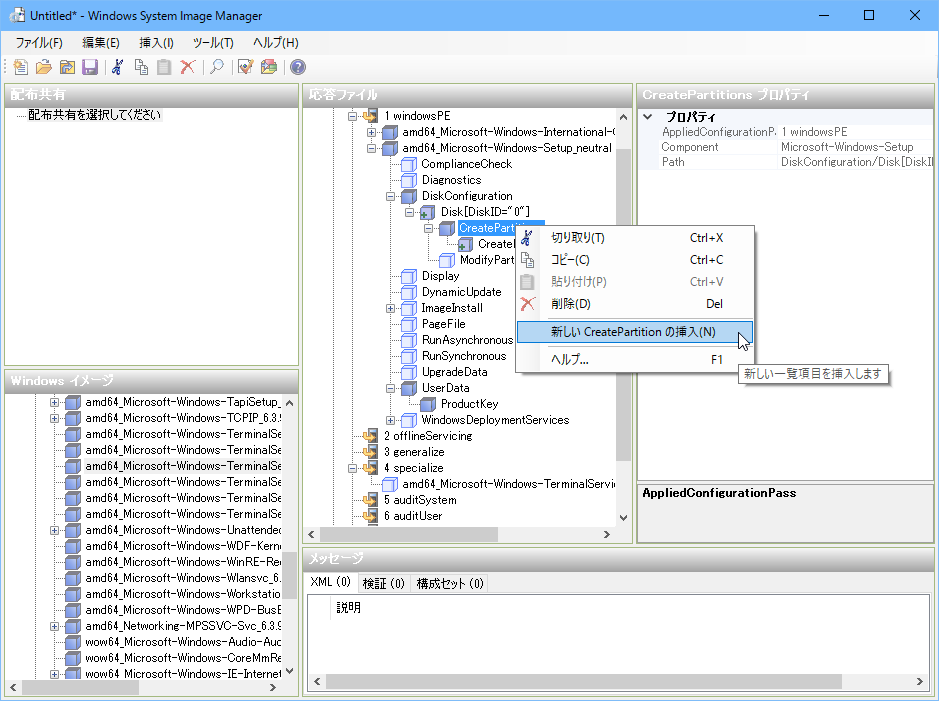This screenshot has height=701, width=939.
Task: Click the amd64_Microsoft-Windows-TapiSetup component icon
Action: pyautogui.click(x=73, y=402)
